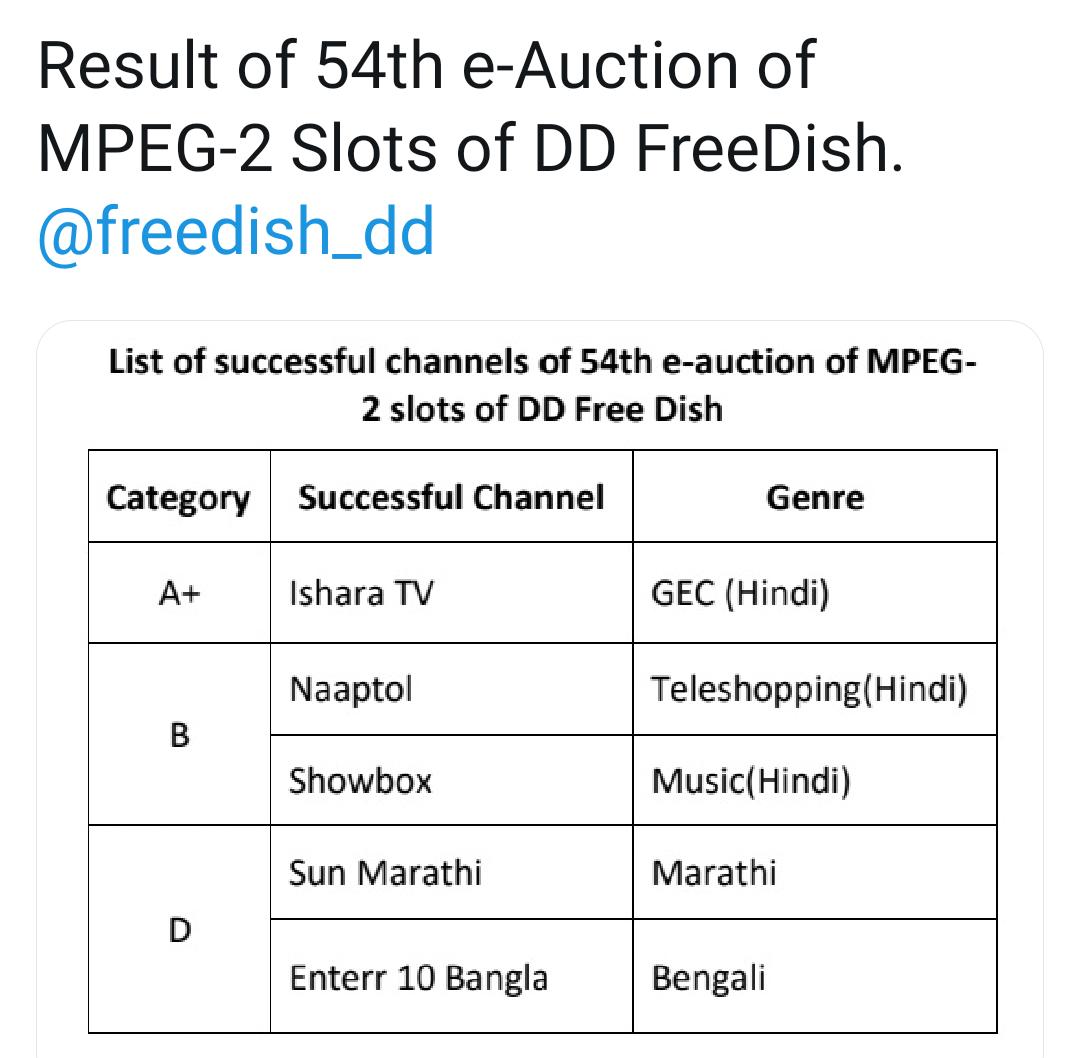Click the Genre column header

[815, 497]
